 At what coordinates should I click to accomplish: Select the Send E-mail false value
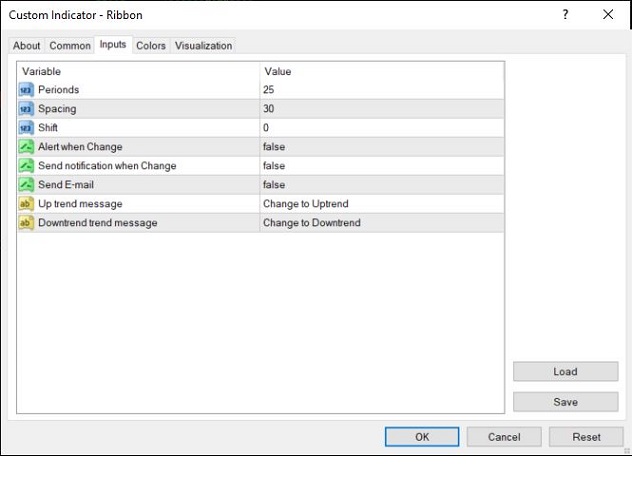coord(382,185)
